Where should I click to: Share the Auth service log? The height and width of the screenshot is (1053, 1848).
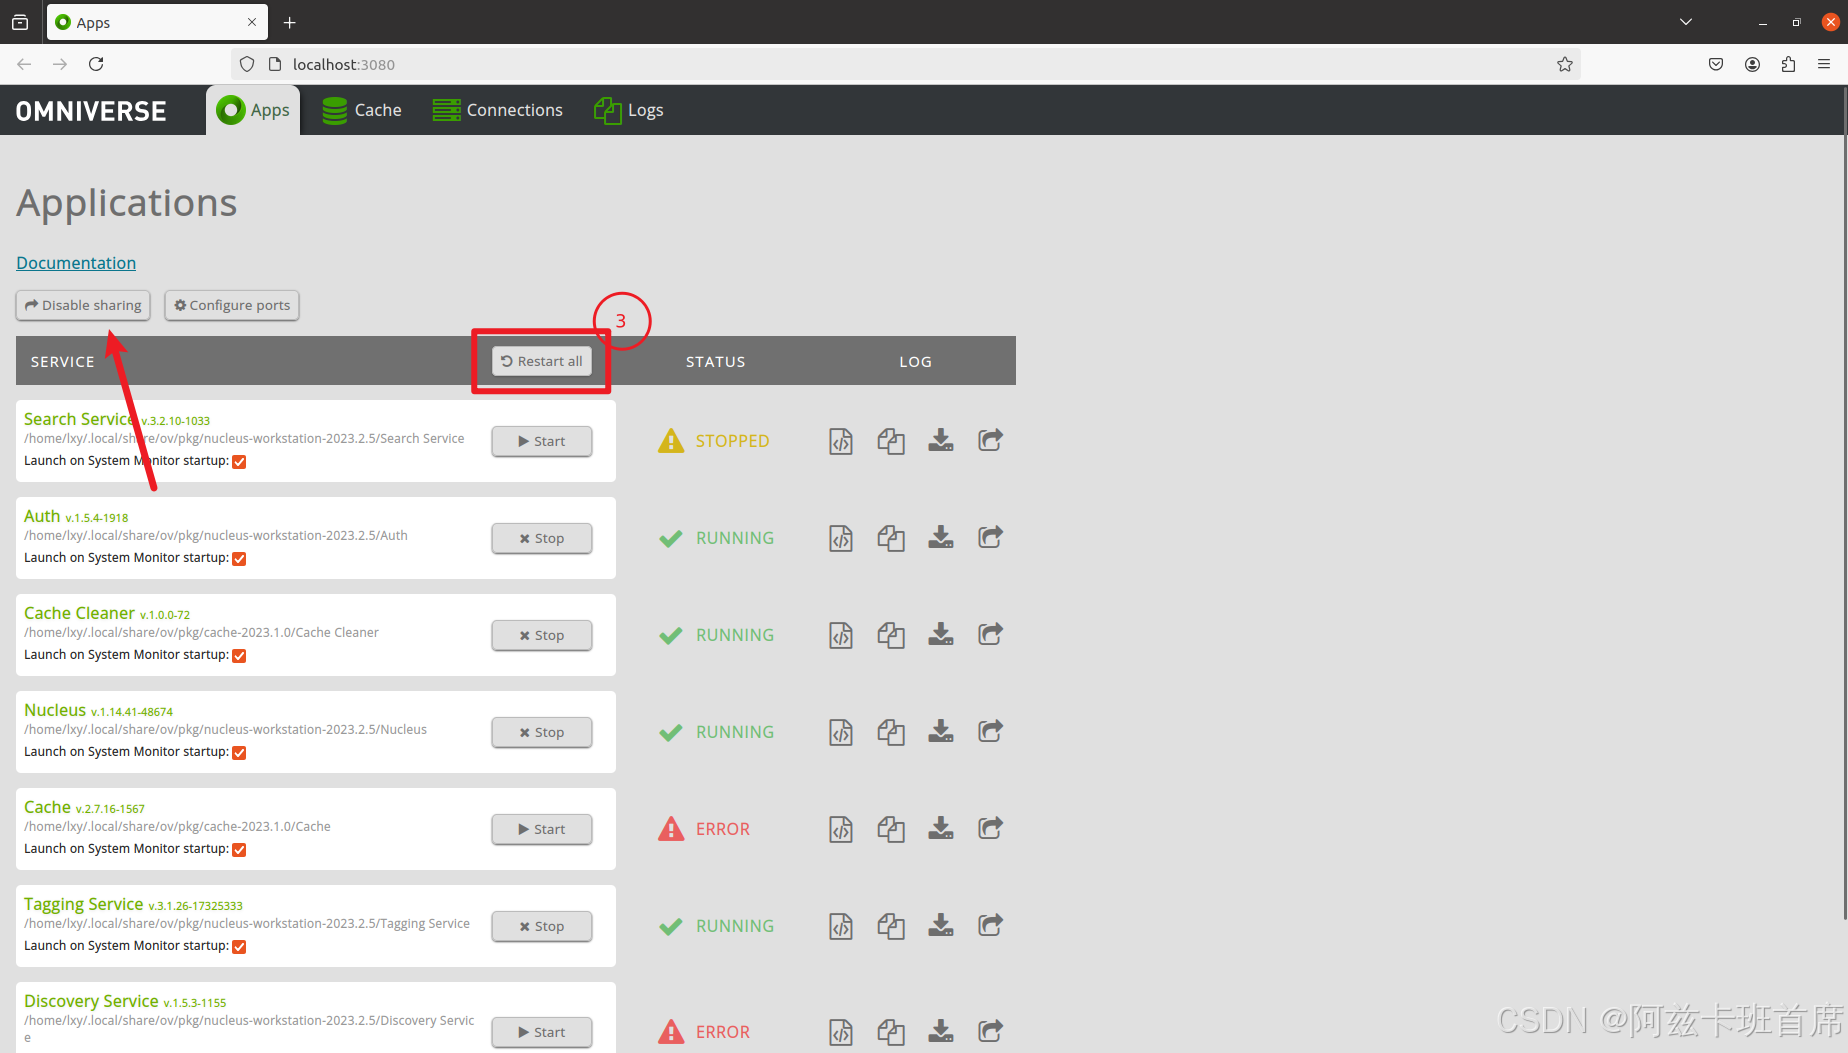tap(990, 537)
